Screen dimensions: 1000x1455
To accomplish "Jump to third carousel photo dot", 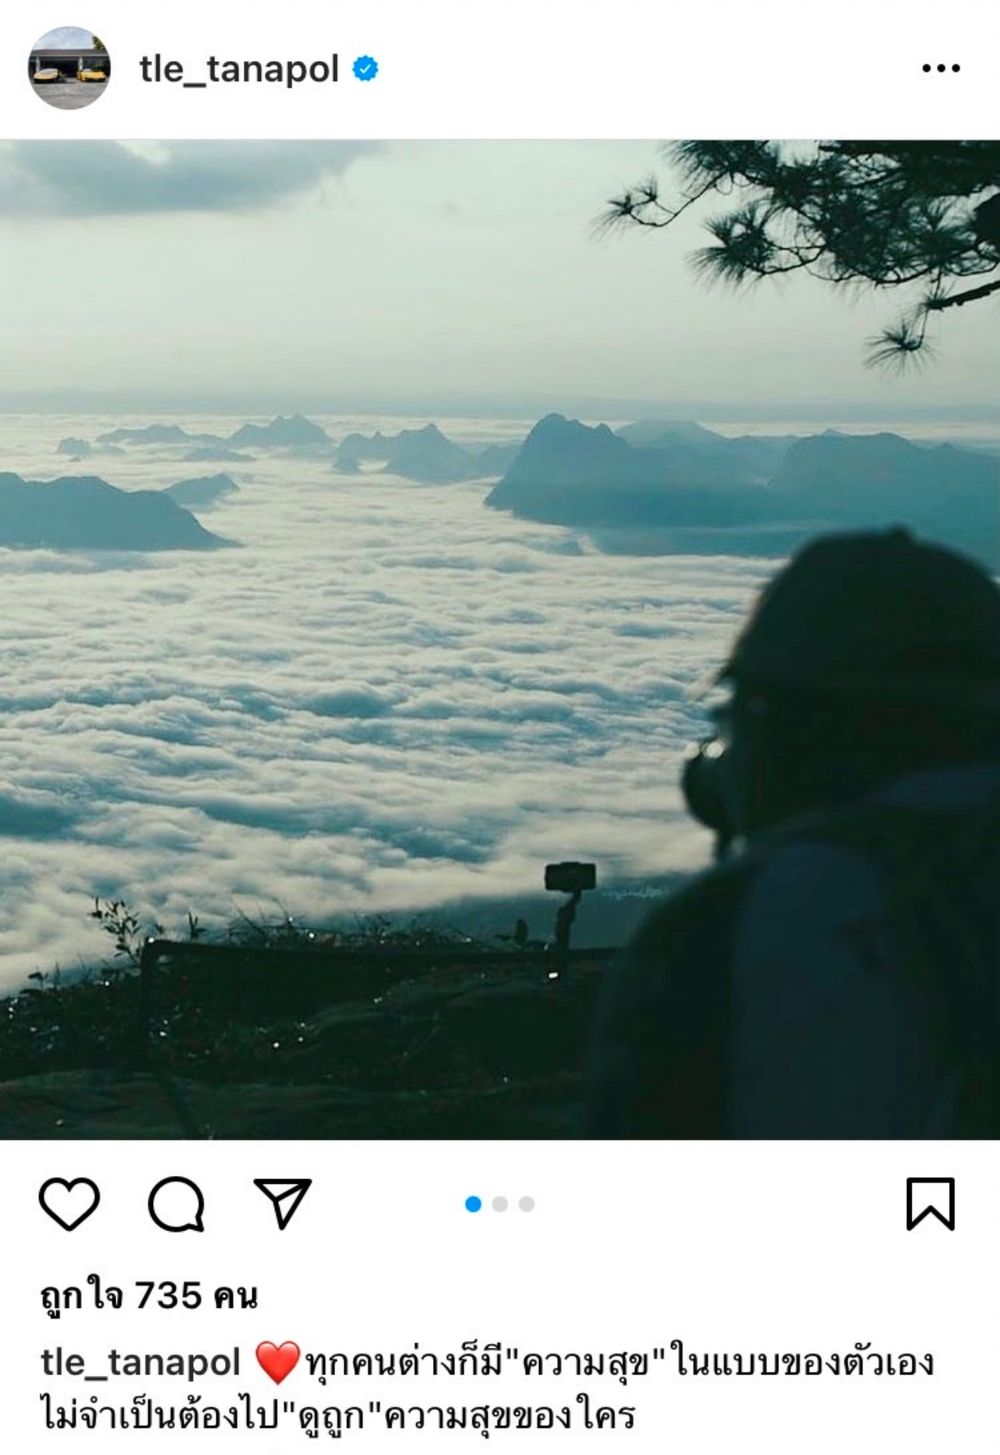I will point(526,1204).
